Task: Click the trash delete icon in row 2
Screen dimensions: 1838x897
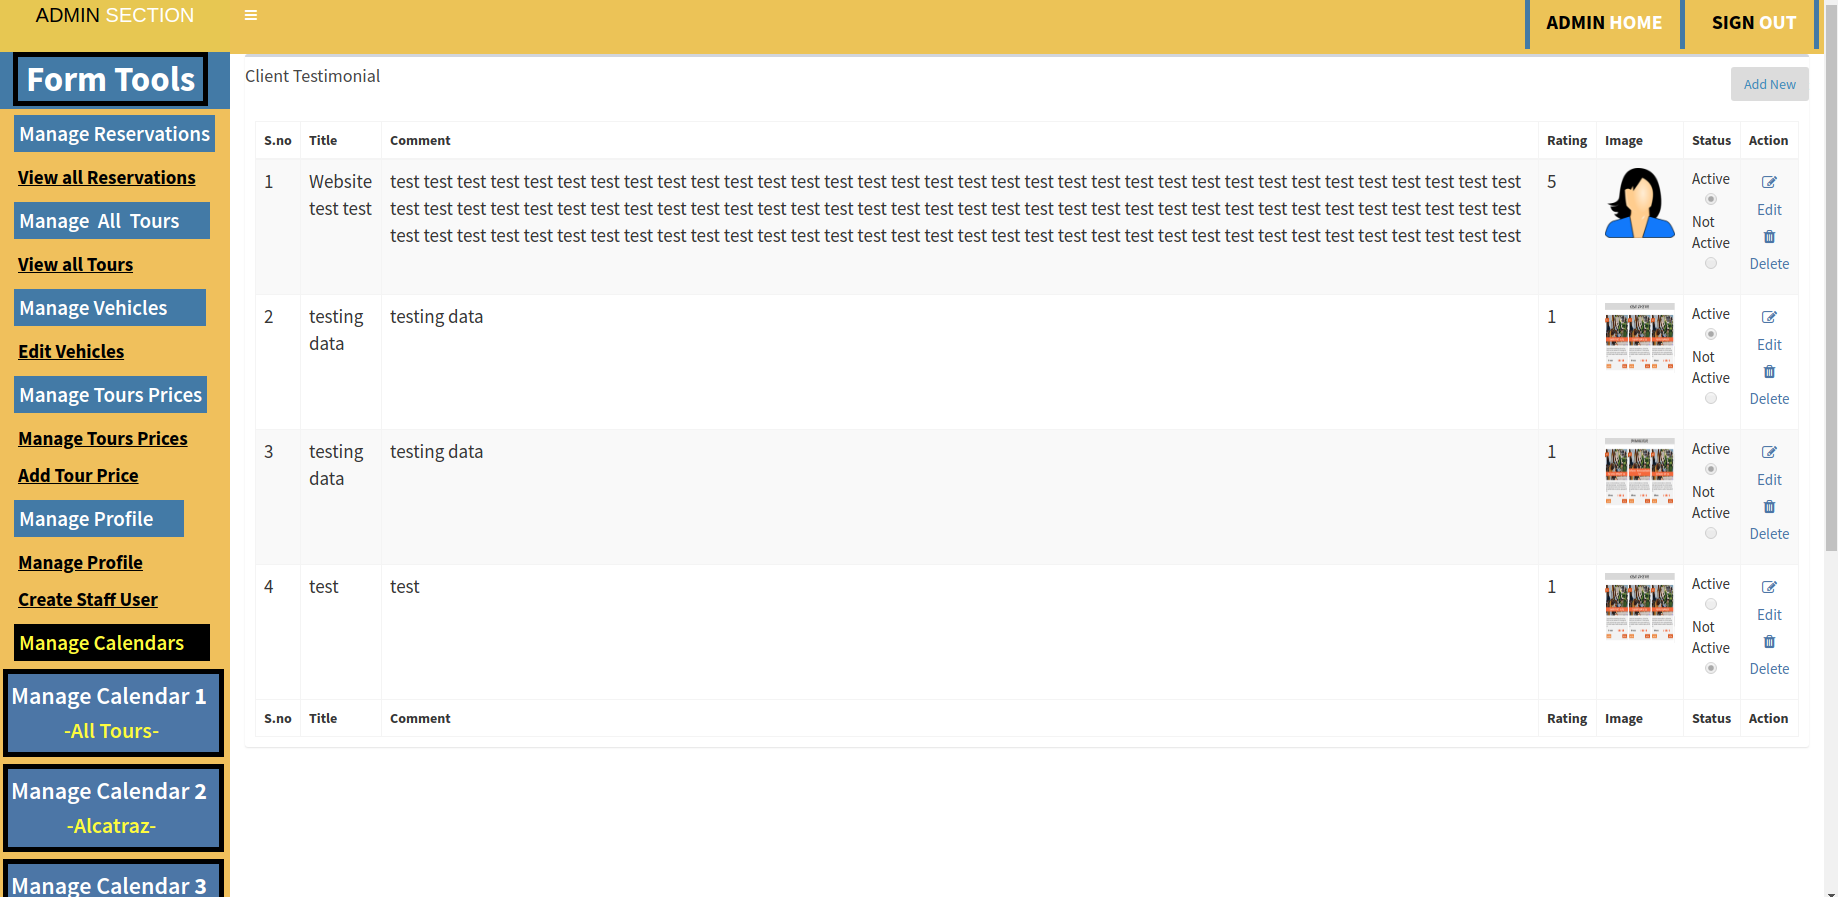Action: [1769, 372]
